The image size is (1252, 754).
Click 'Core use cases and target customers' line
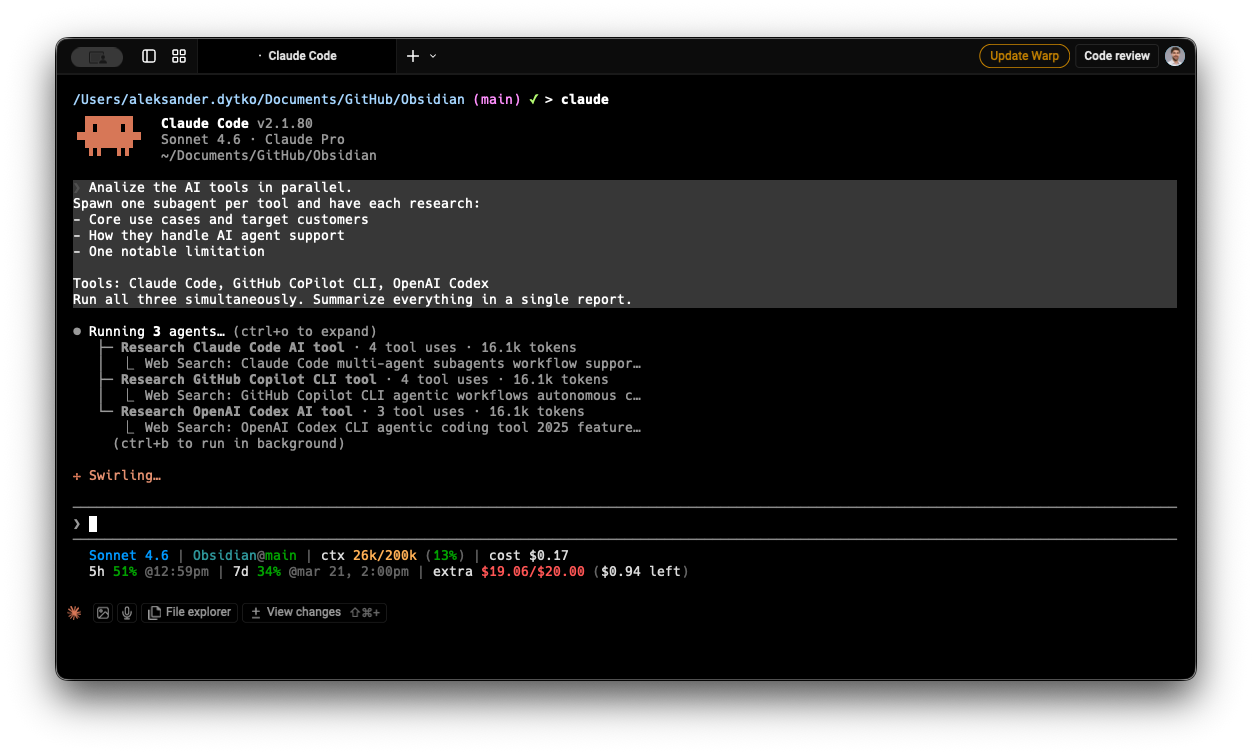tap(221, 219)
